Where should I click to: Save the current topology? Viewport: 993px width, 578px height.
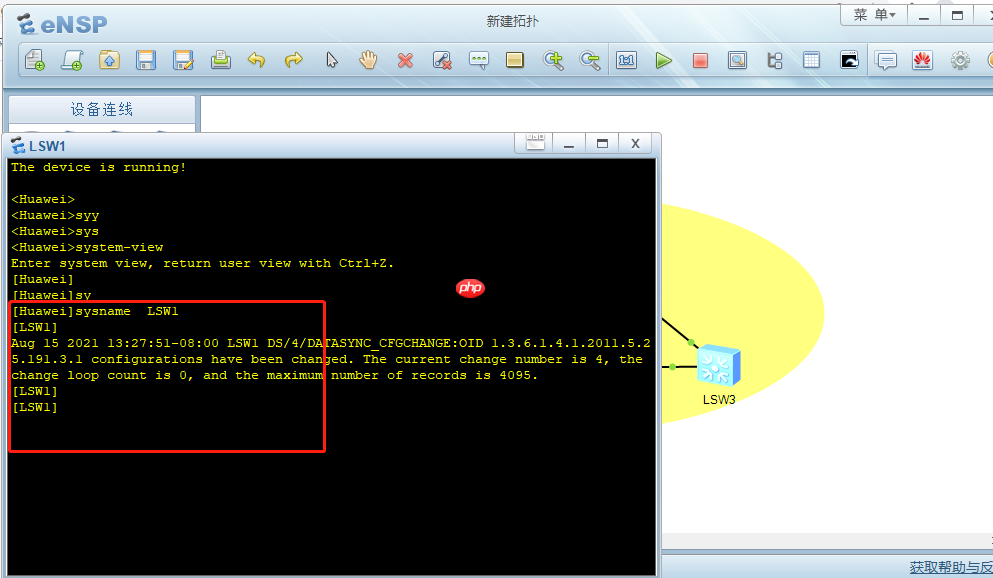[146, 60]
